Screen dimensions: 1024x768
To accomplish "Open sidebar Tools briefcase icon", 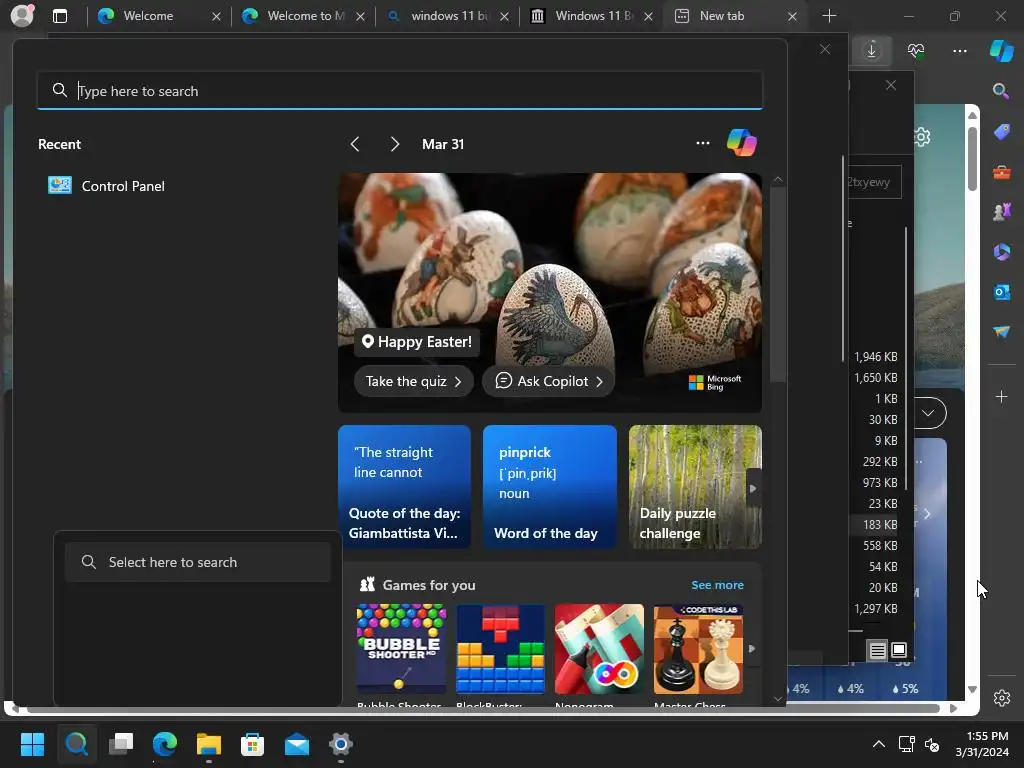I will click(1001, 172).
